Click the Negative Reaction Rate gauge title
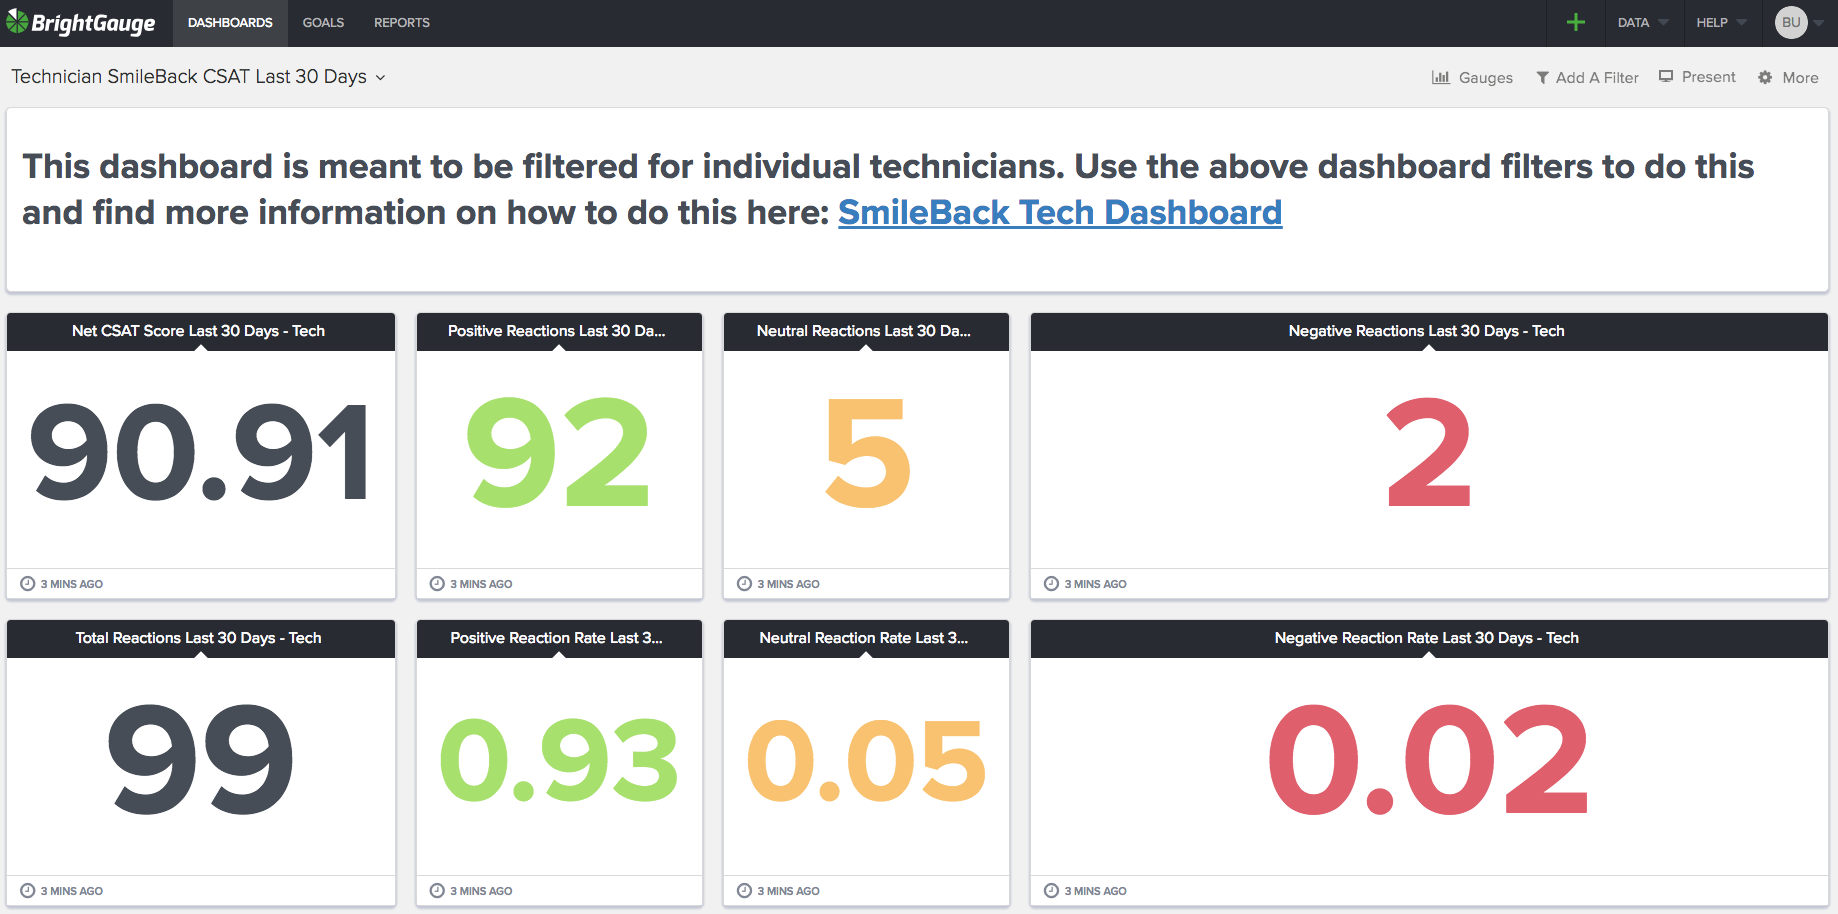Screen dimensions: 1838x914 (1427, 638)
